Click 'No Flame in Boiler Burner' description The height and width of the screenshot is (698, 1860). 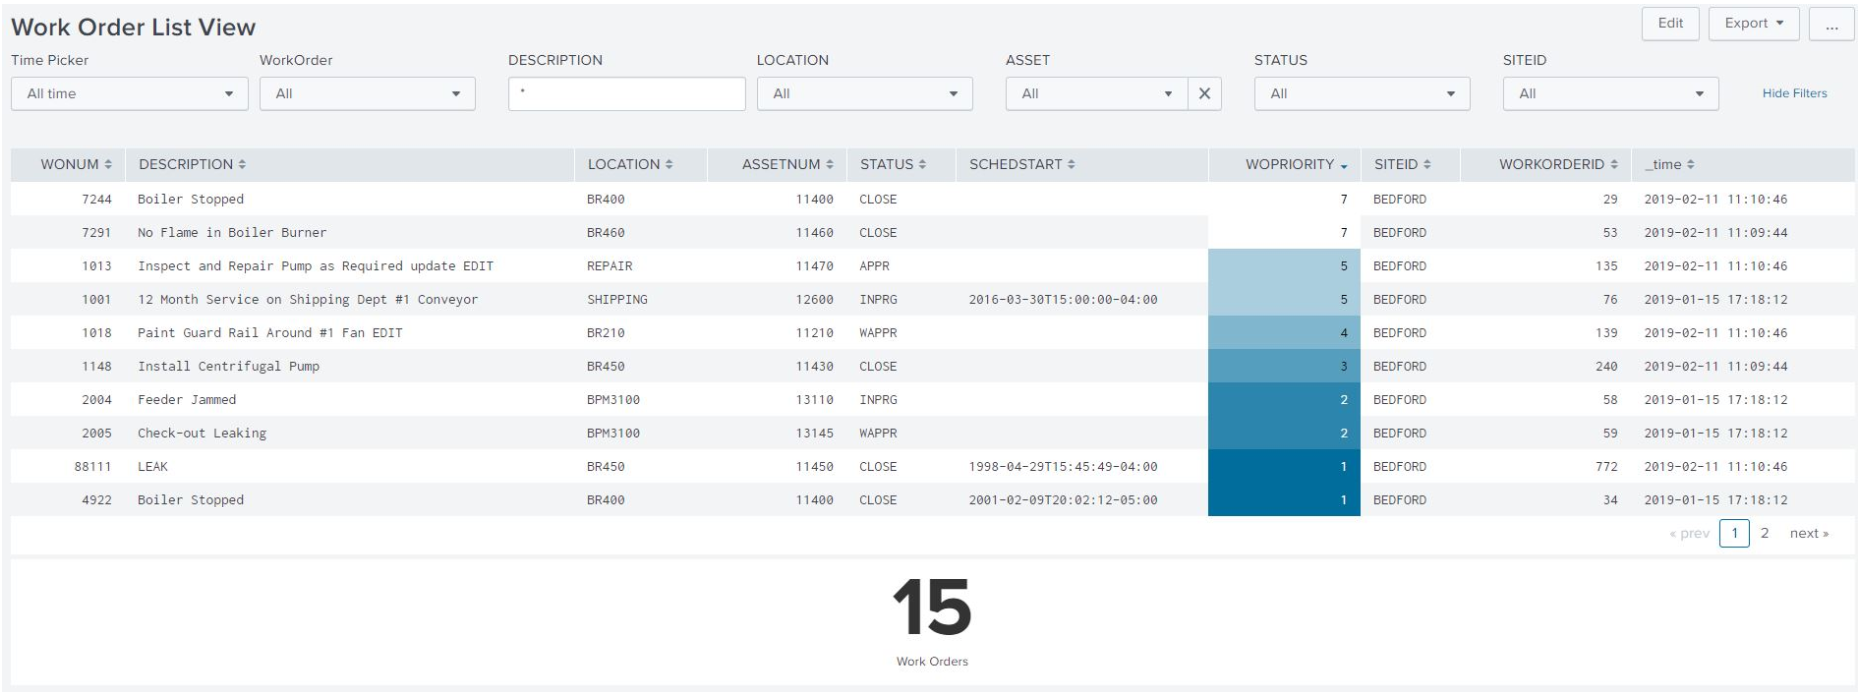(x=232, y=232)
